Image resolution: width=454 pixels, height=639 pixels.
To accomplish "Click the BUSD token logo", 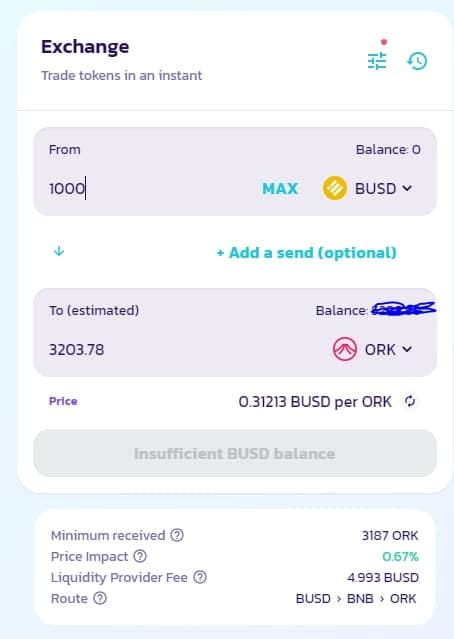I will (x=335, y=188).
